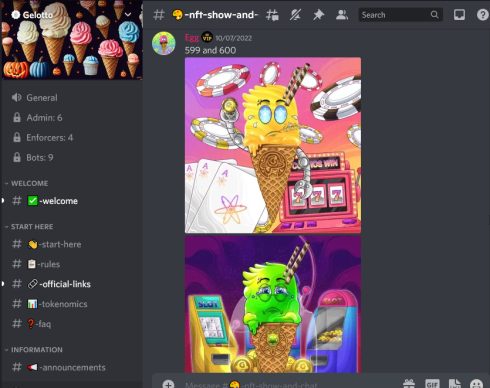This screenshot has height=388, width=490.
Task: Open the sticker picker icon
Action: pos(455,384)
